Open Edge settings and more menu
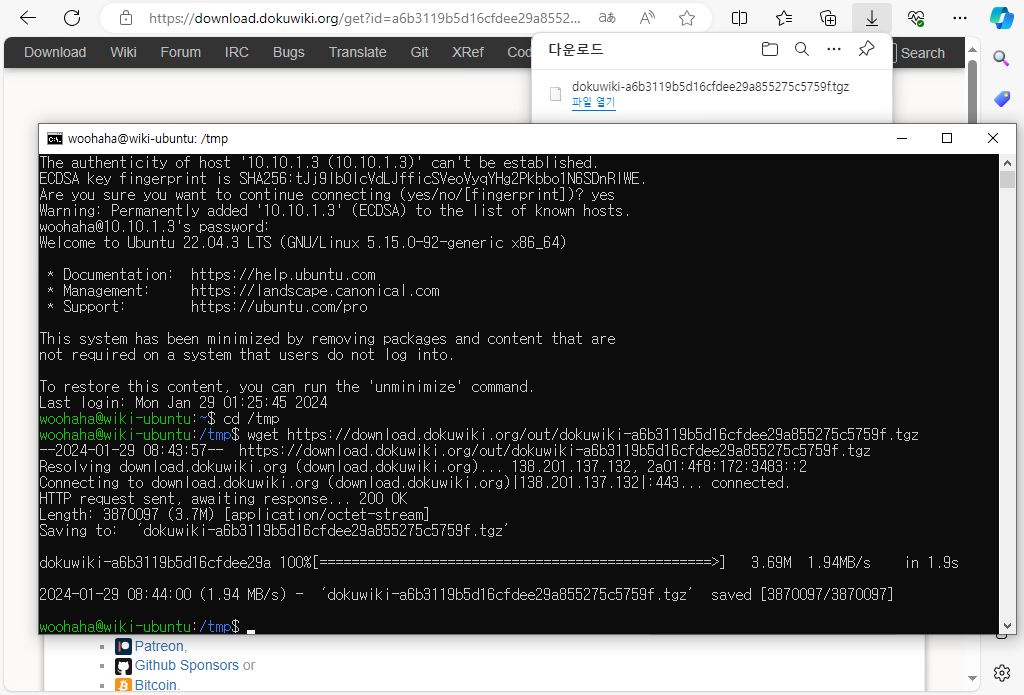The height and width of the screenshot is (695, 1024). tap(960, 18)
